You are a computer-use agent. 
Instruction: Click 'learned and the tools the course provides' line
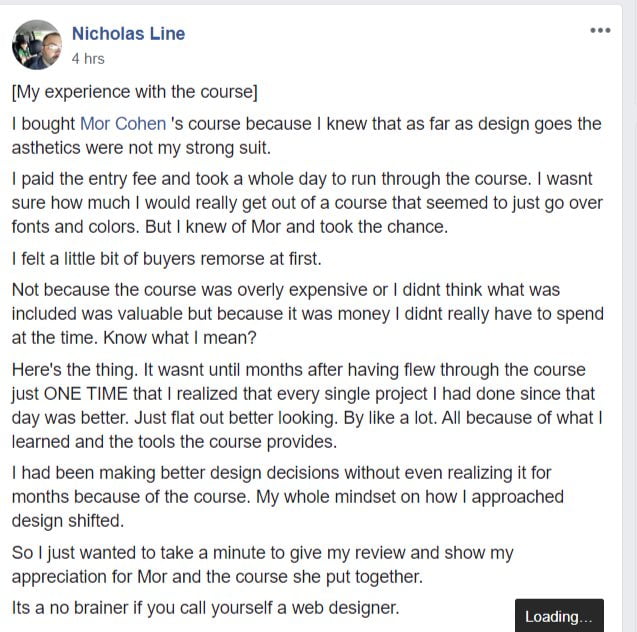tap(174, 442)
